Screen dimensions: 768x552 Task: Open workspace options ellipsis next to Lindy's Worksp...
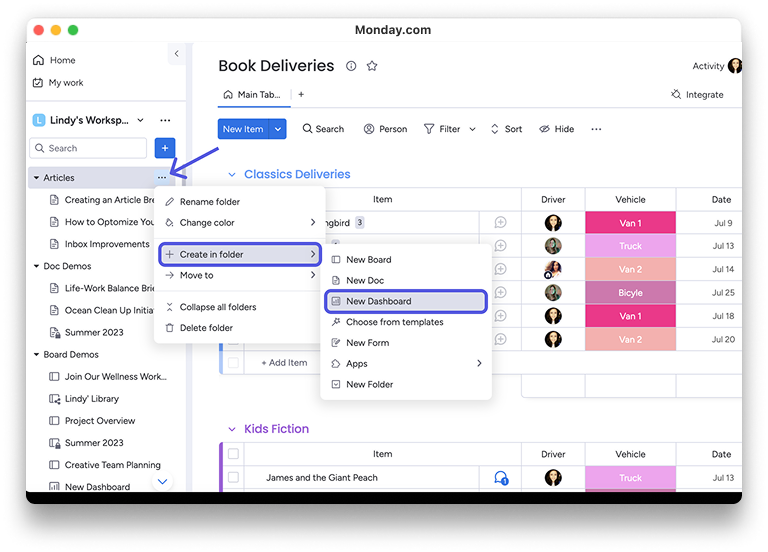point(165,120)
